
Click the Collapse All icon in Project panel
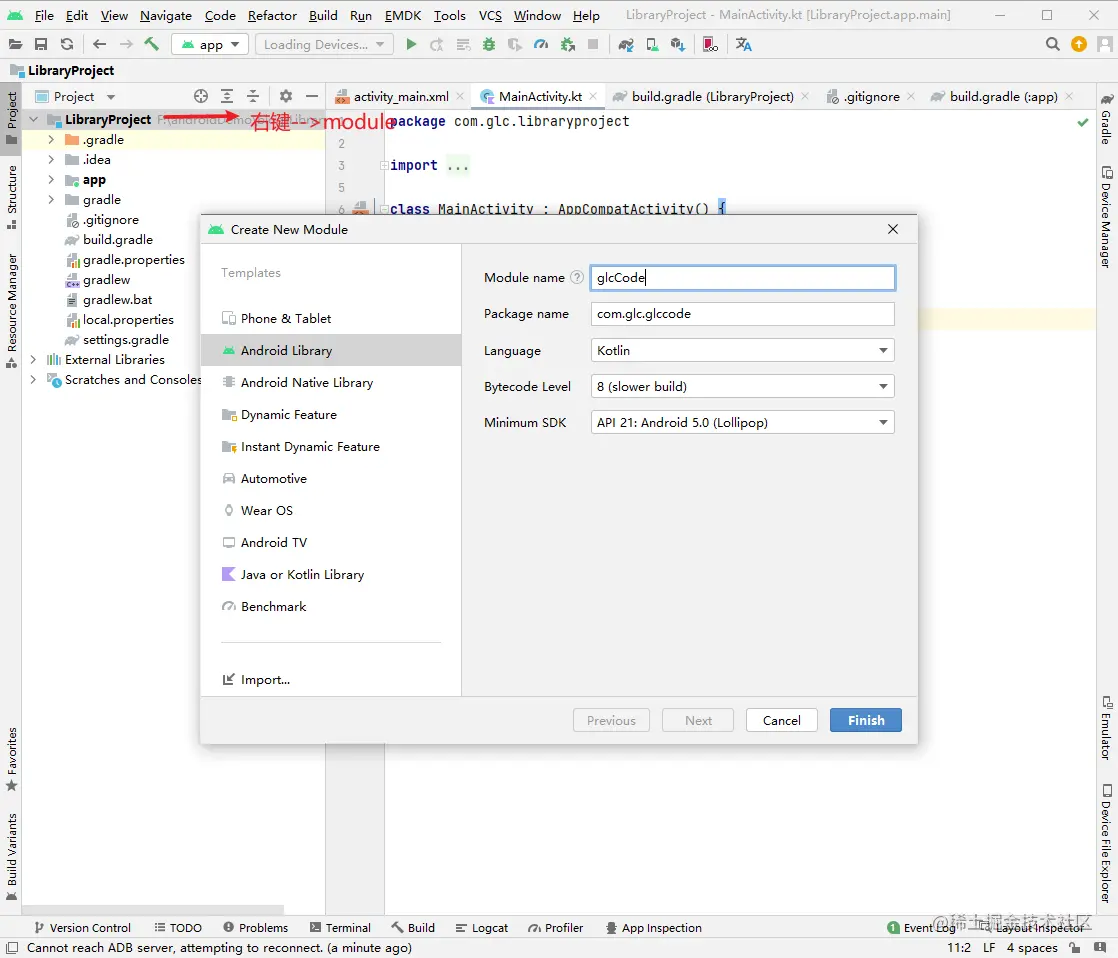click(x=252, y=96)
